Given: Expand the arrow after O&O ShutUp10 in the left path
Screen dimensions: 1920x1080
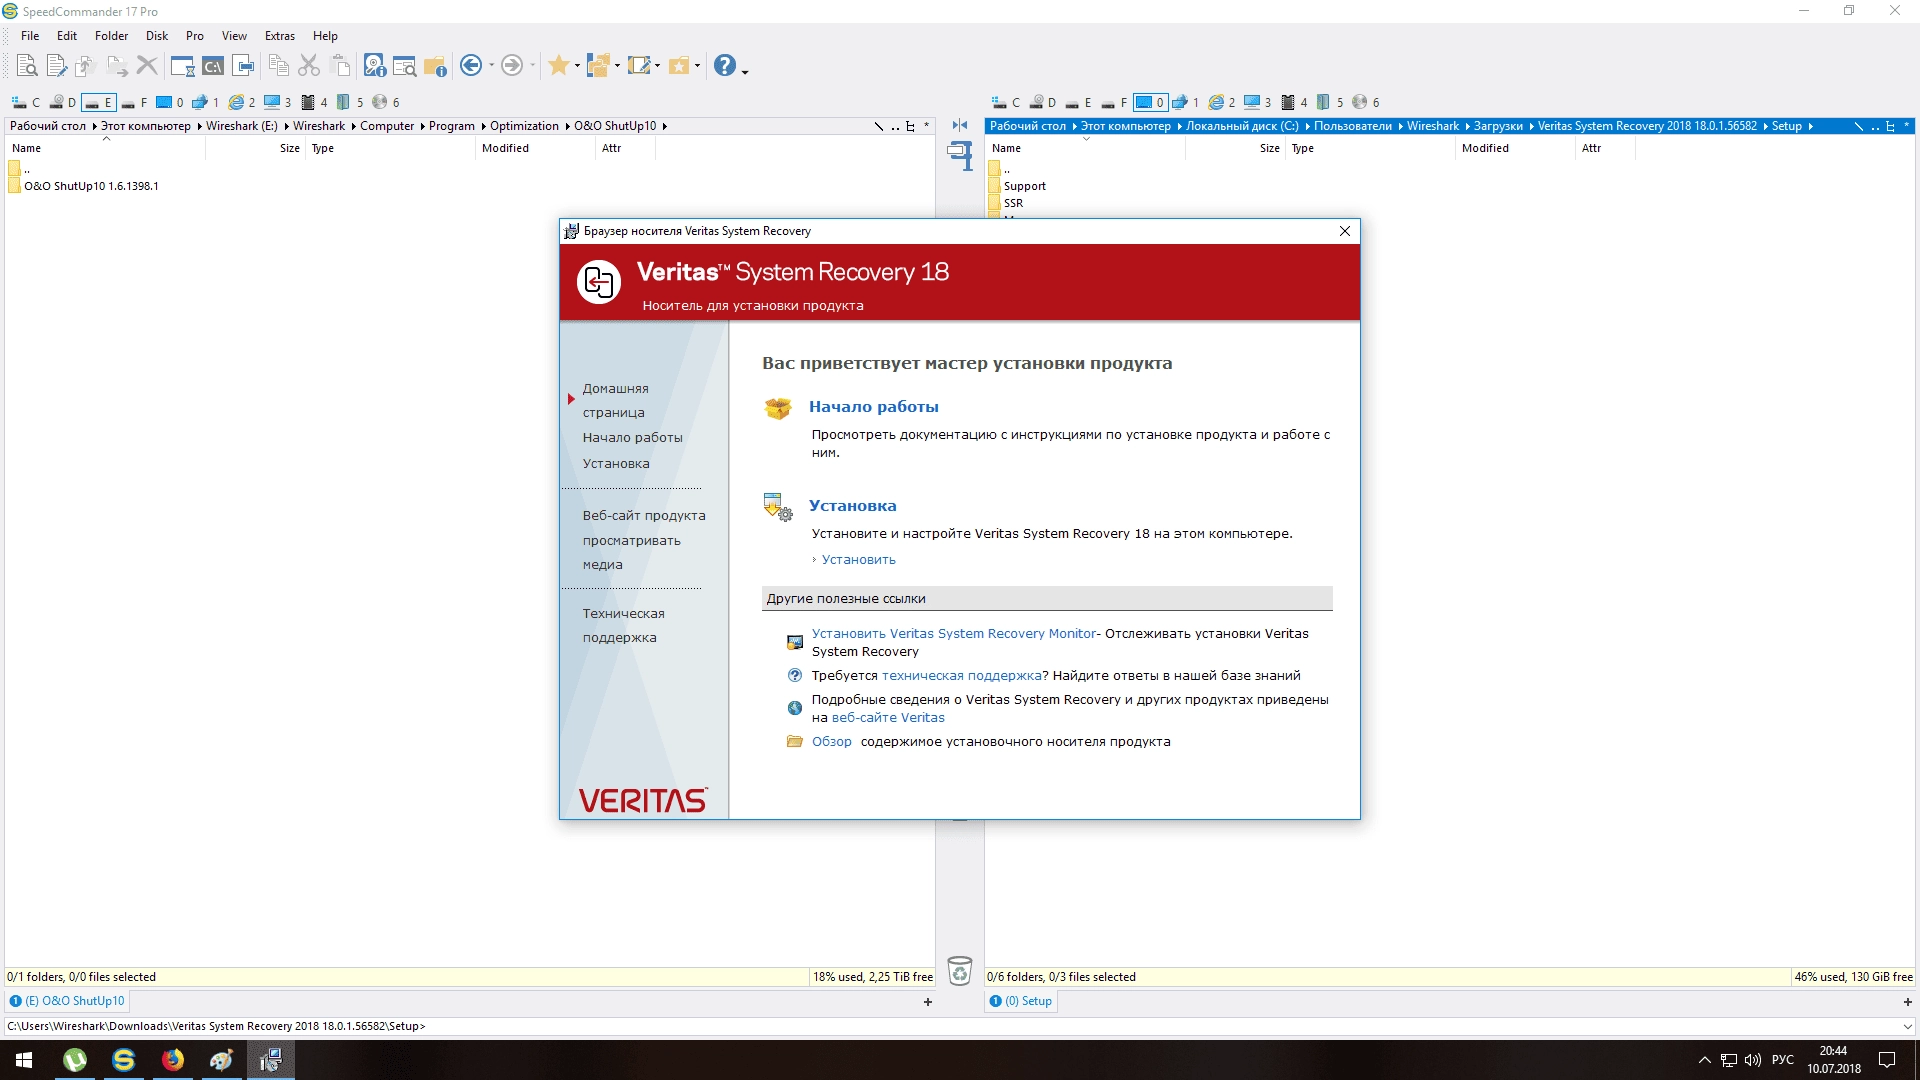Looking at the screenshot, I should [664, 126].
